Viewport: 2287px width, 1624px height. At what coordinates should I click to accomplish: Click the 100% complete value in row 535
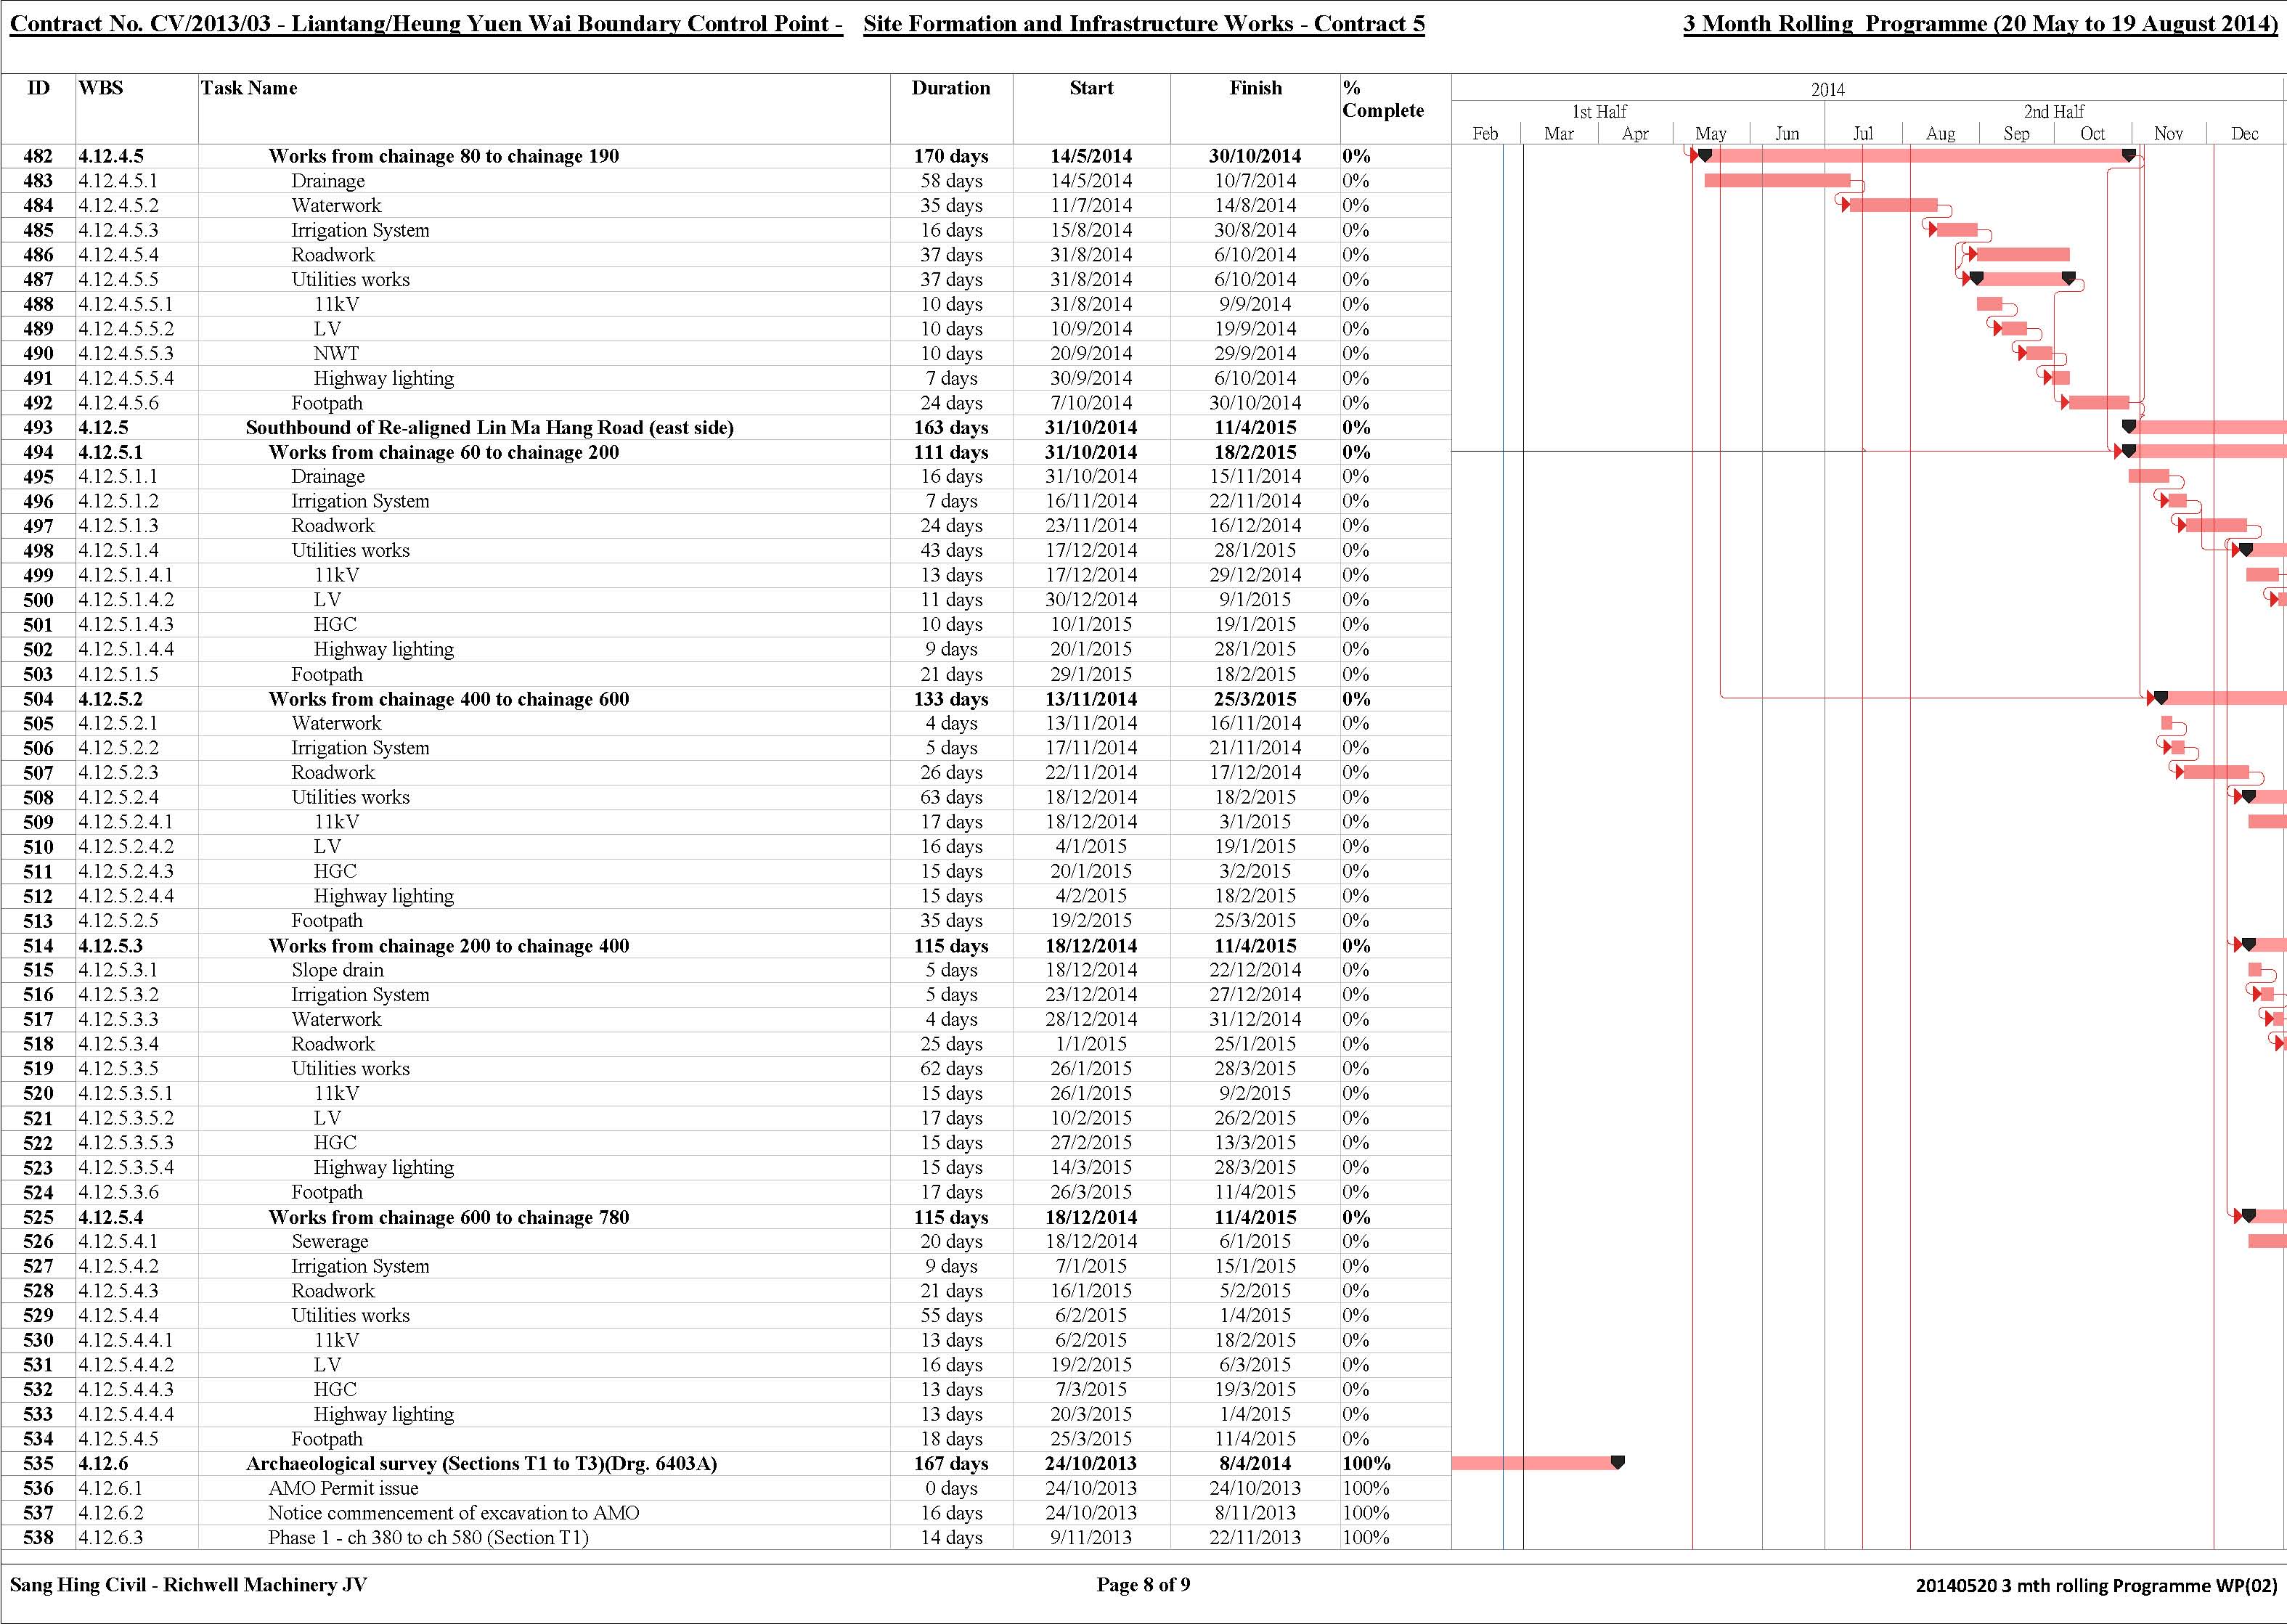(1366, 1464)
